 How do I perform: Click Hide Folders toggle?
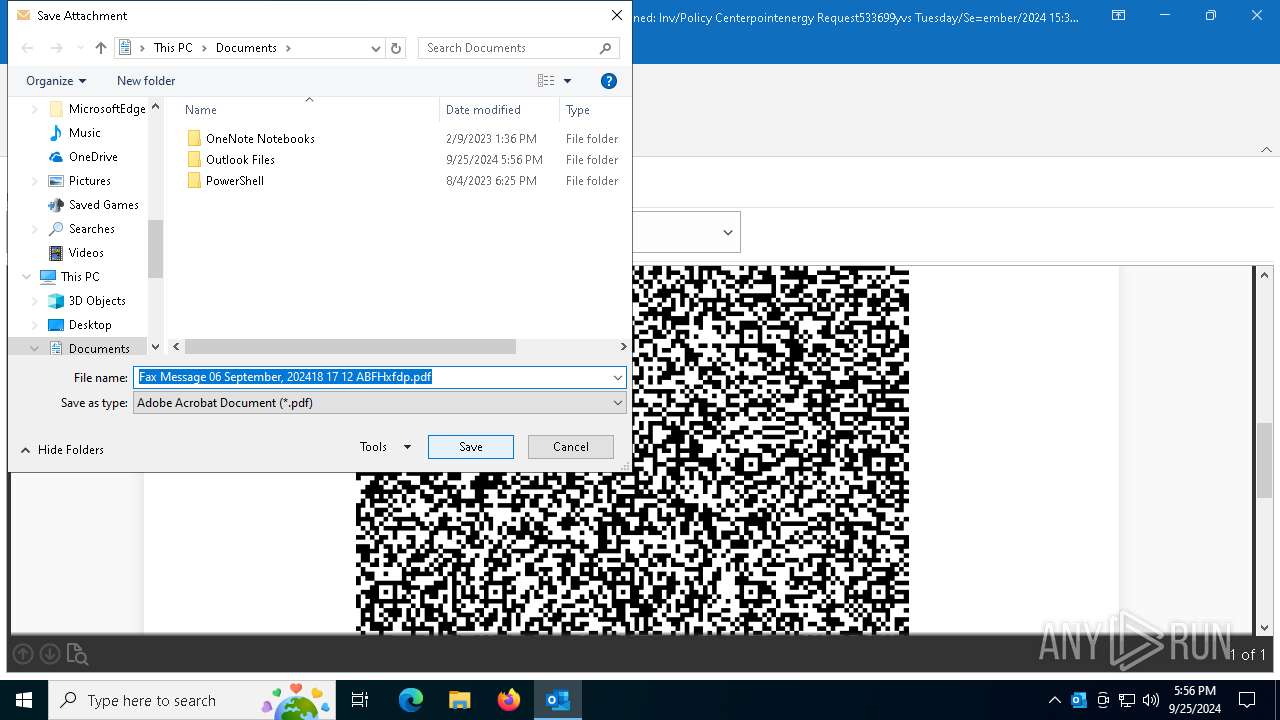pos(62,450)
